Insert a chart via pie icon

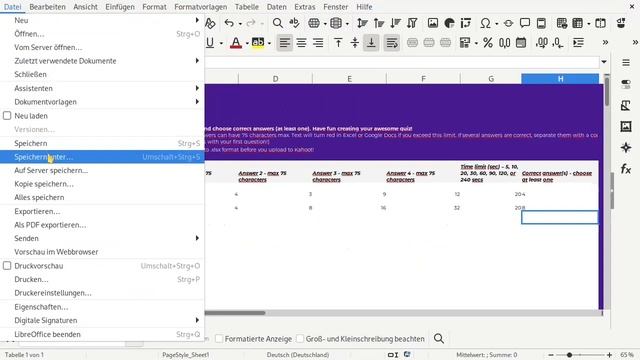point(449,23)
